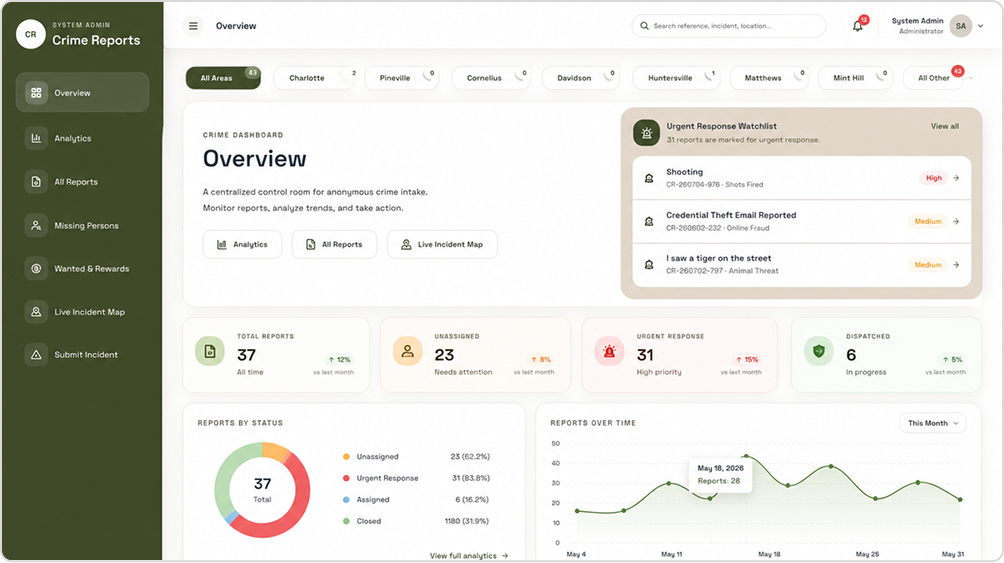Open the notifications bell icon

coord(857,26)
